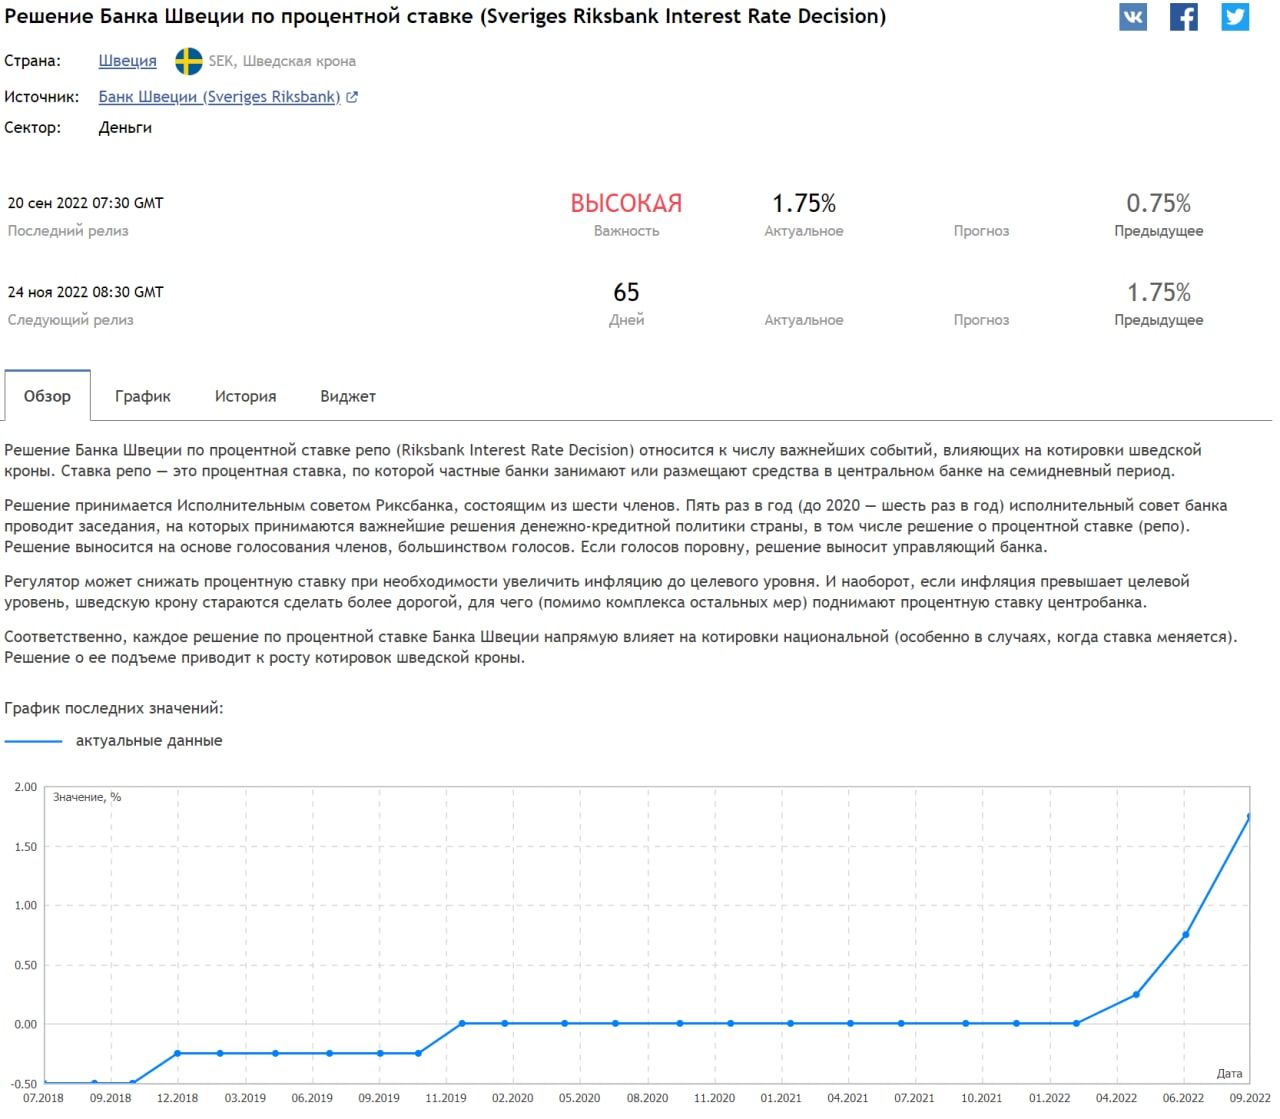The height and width of the screenshot is (1119, 1280).
Task: Share page on VK social network
Action: coord(1133,17)
